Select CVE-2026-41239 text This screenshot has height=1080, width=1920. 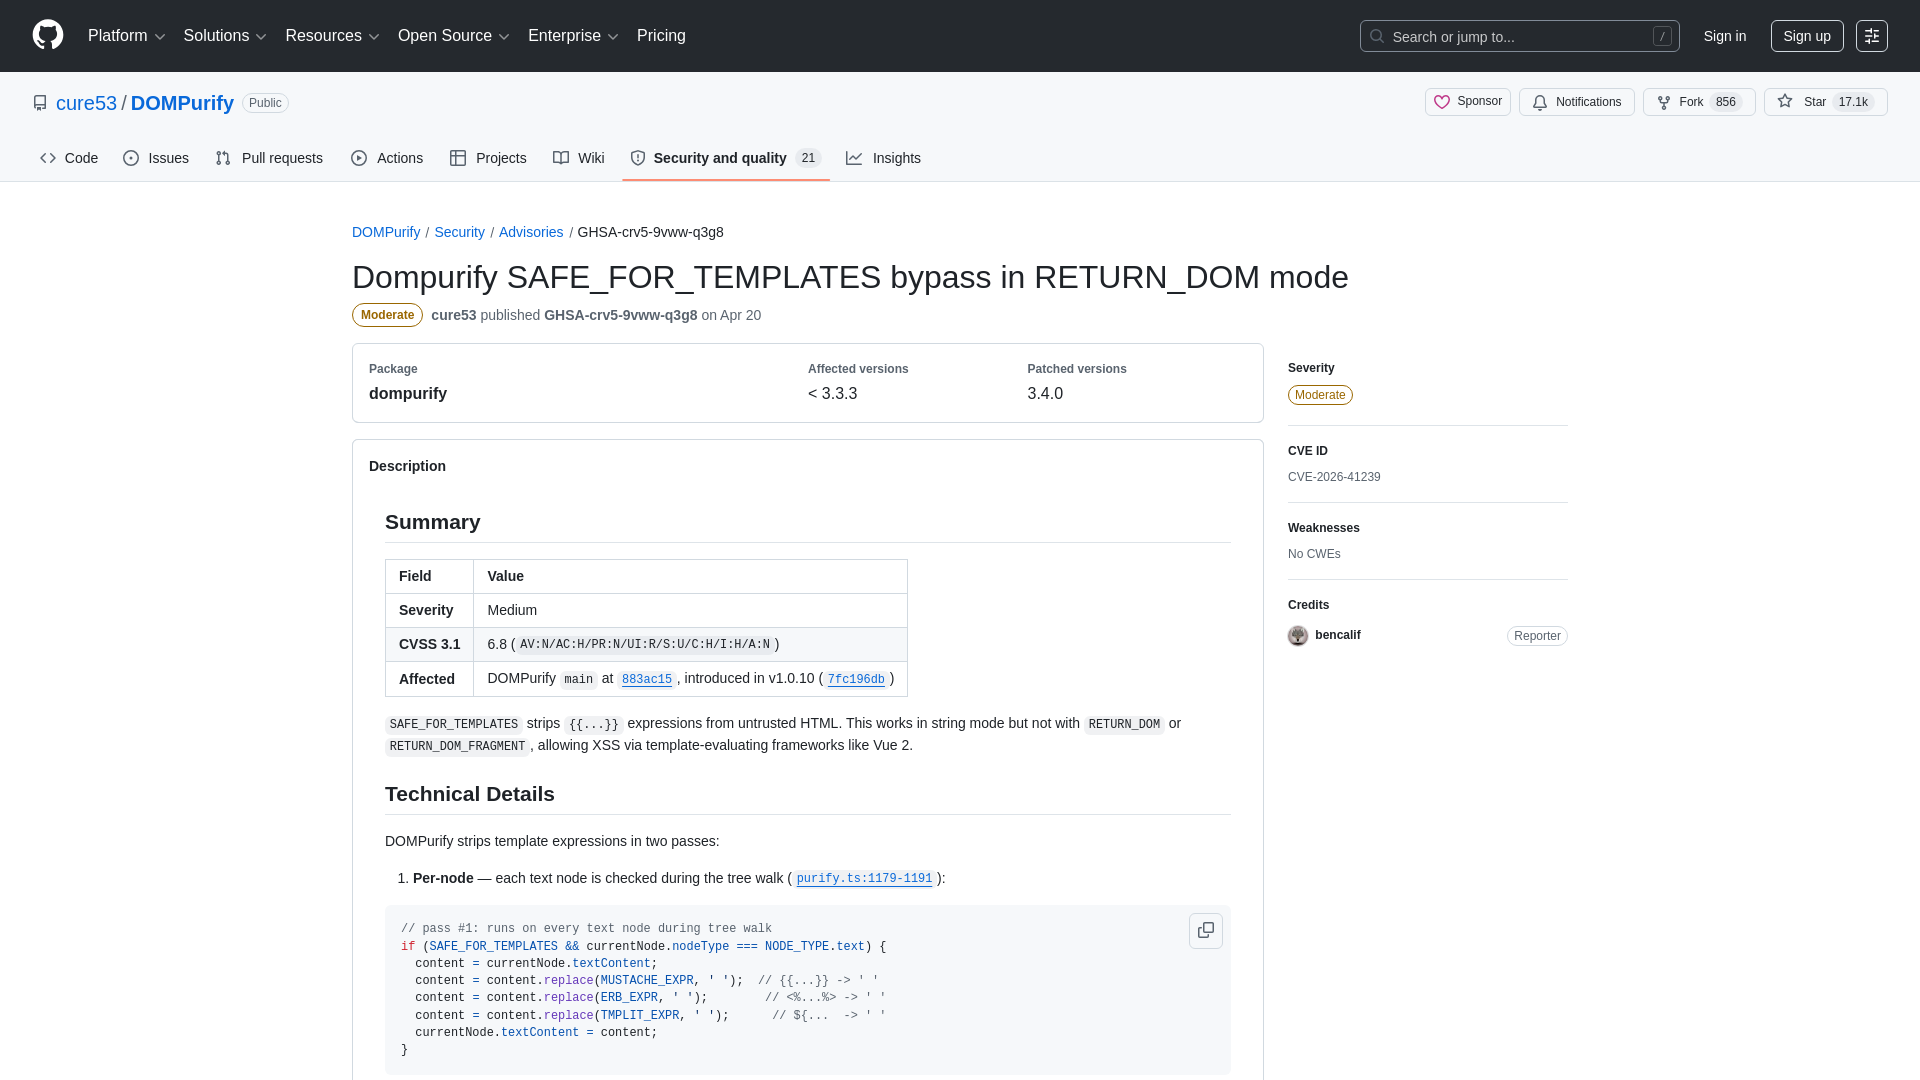coord(1334,477)
